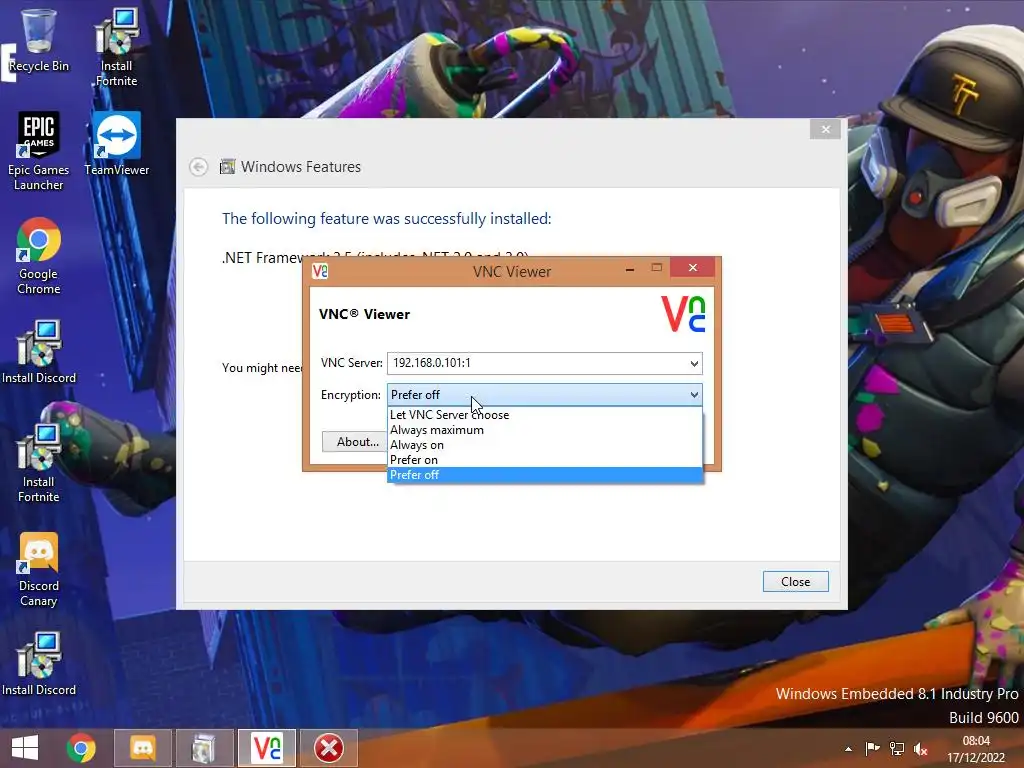This screenshot has width=1024, height=768.
Task: Open TeamViewer desktop shortcut
Action: coord(116,144)
